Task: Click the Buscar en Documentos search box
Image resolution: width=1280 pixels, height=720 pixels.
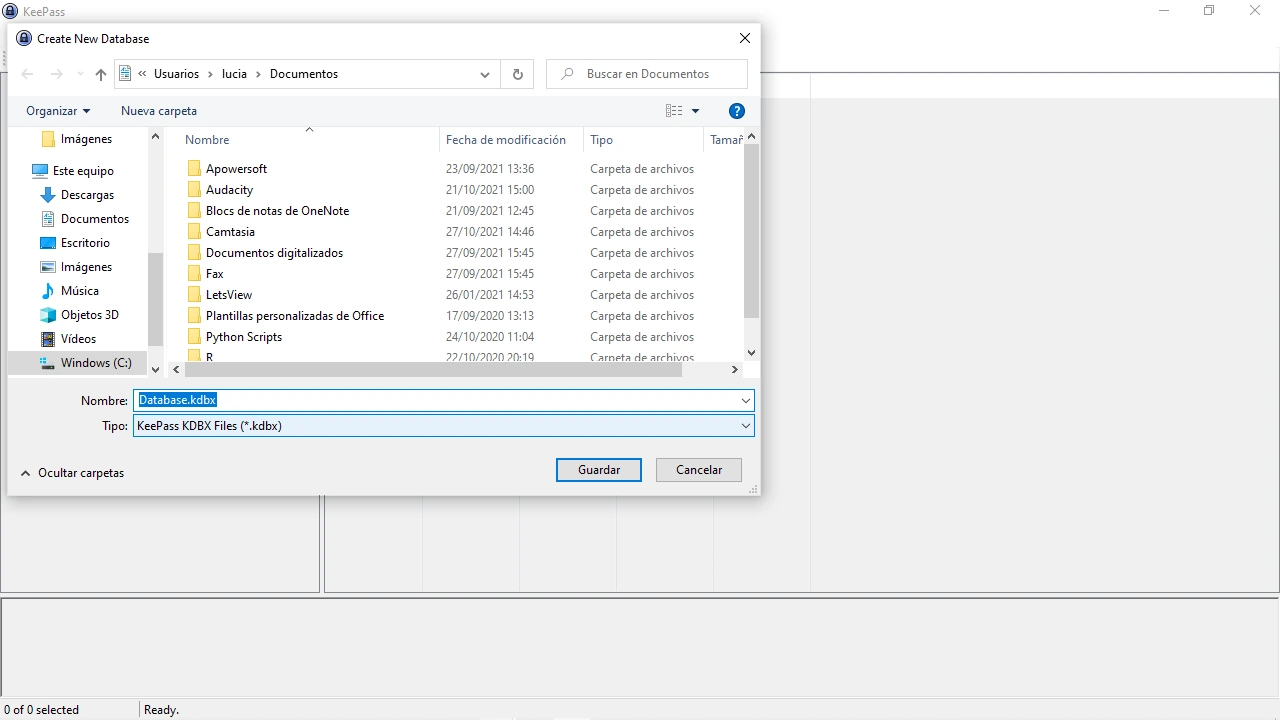Action: (647, 74)
